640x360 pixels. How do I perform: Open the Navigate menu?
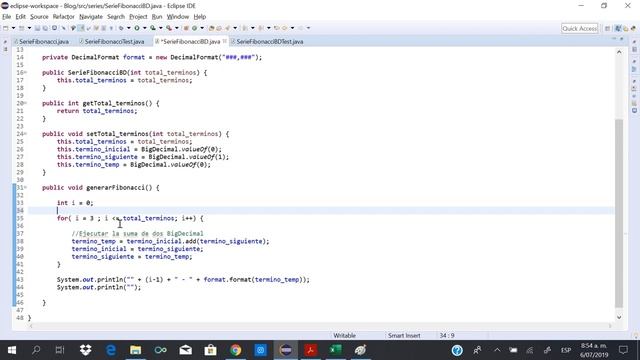(x=91, y=17)
